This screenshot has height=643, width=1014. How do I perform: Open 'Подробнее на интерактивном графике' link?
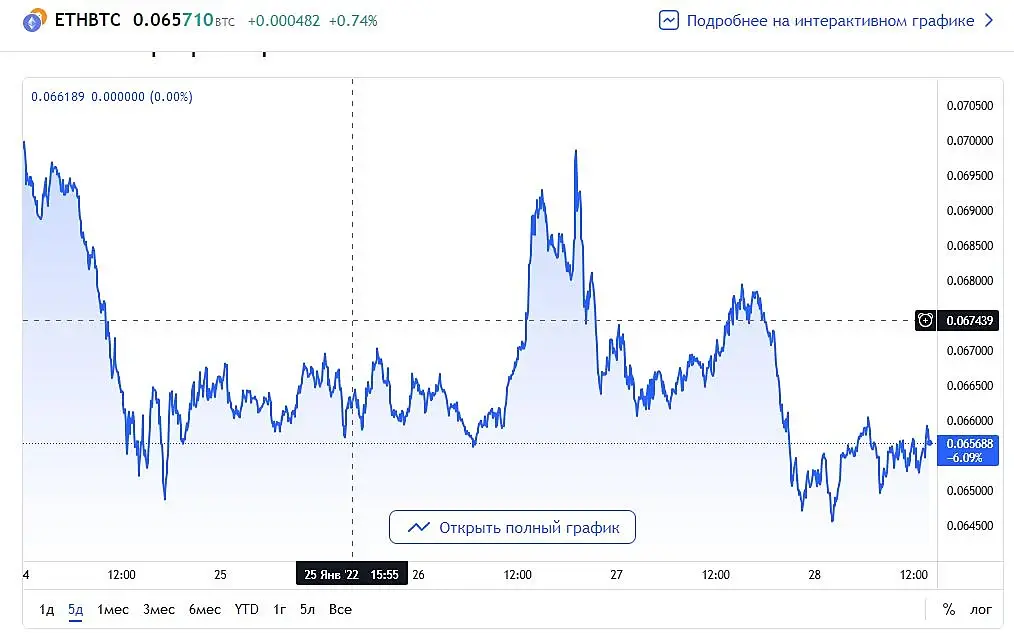pyautogui.click(x=830, y=21)
